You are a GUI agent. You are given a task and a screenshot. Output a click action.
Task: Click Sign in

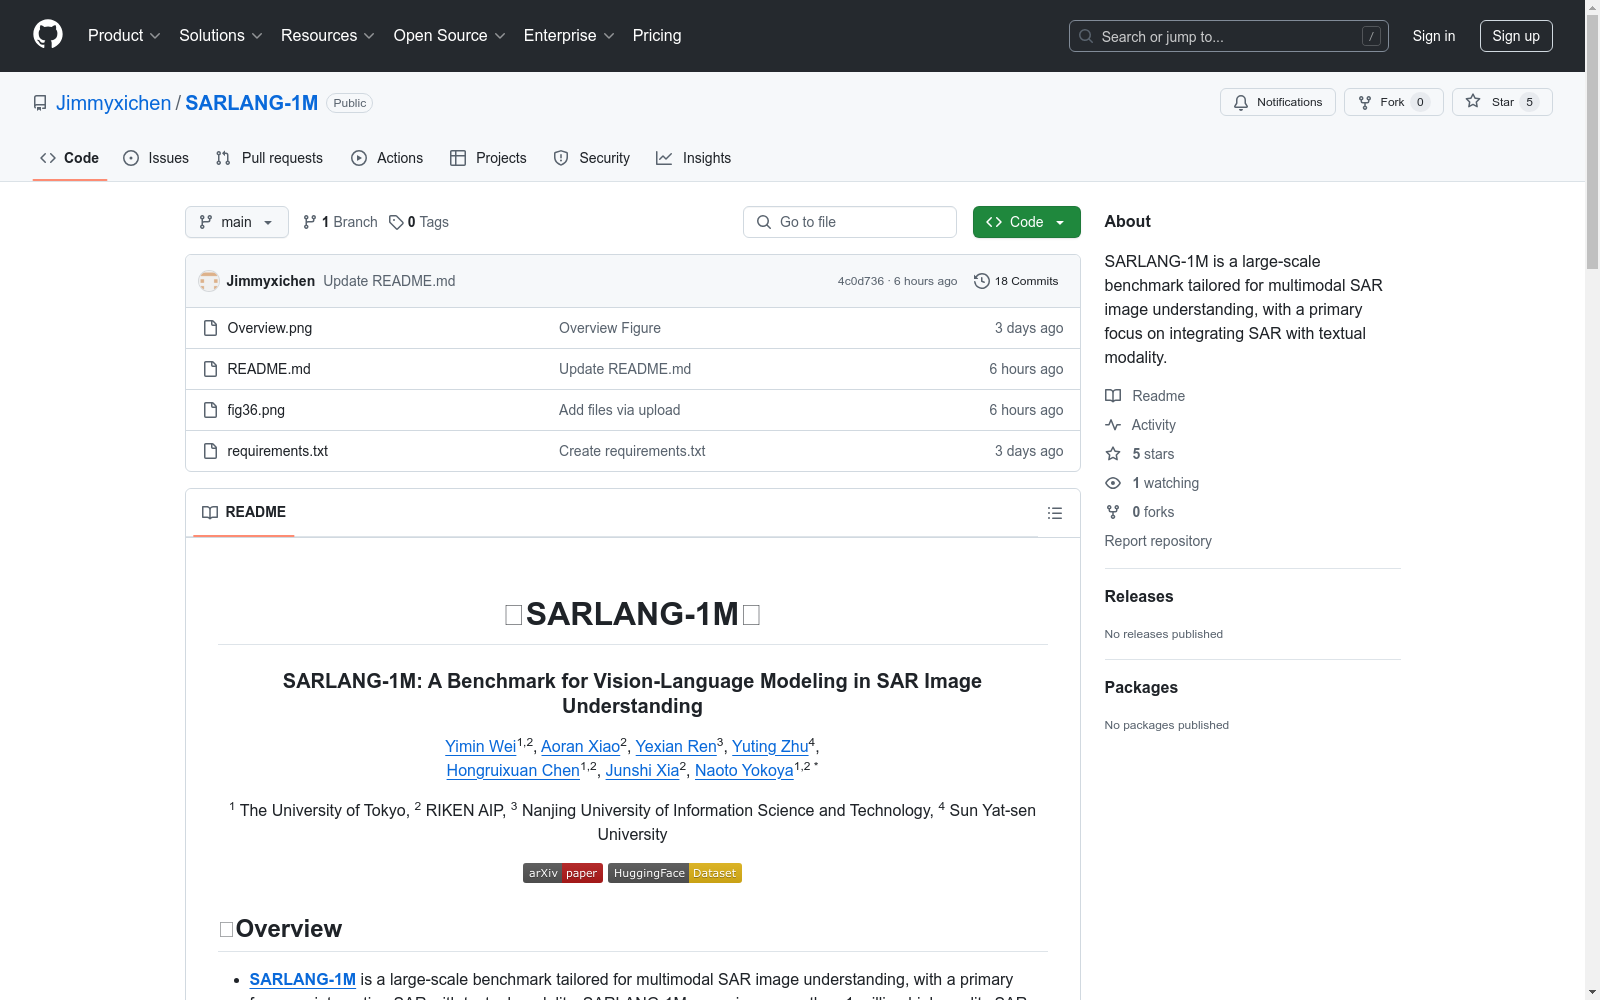(1434, 36)
